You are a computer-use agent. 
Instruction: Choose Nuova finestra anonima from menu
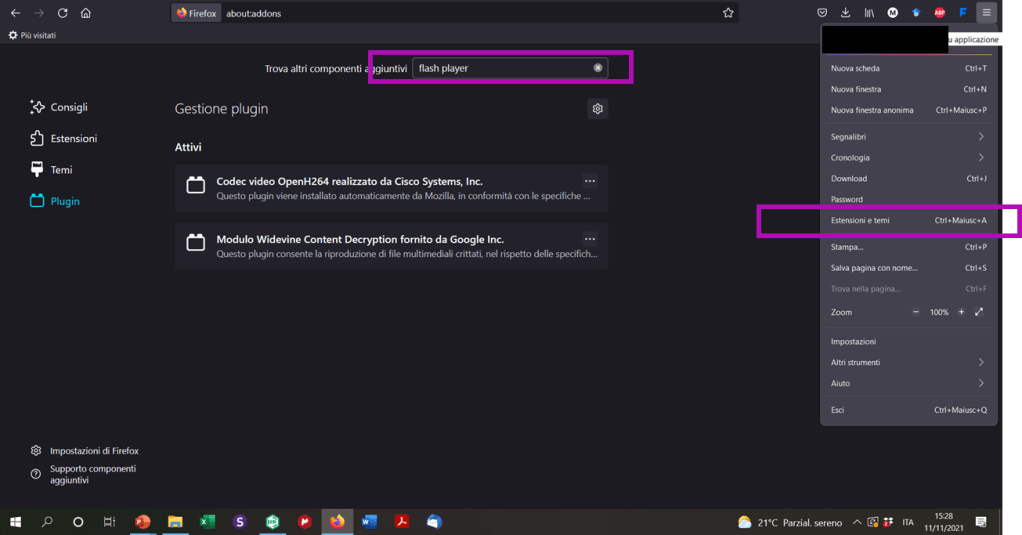[x=871, y=110]
